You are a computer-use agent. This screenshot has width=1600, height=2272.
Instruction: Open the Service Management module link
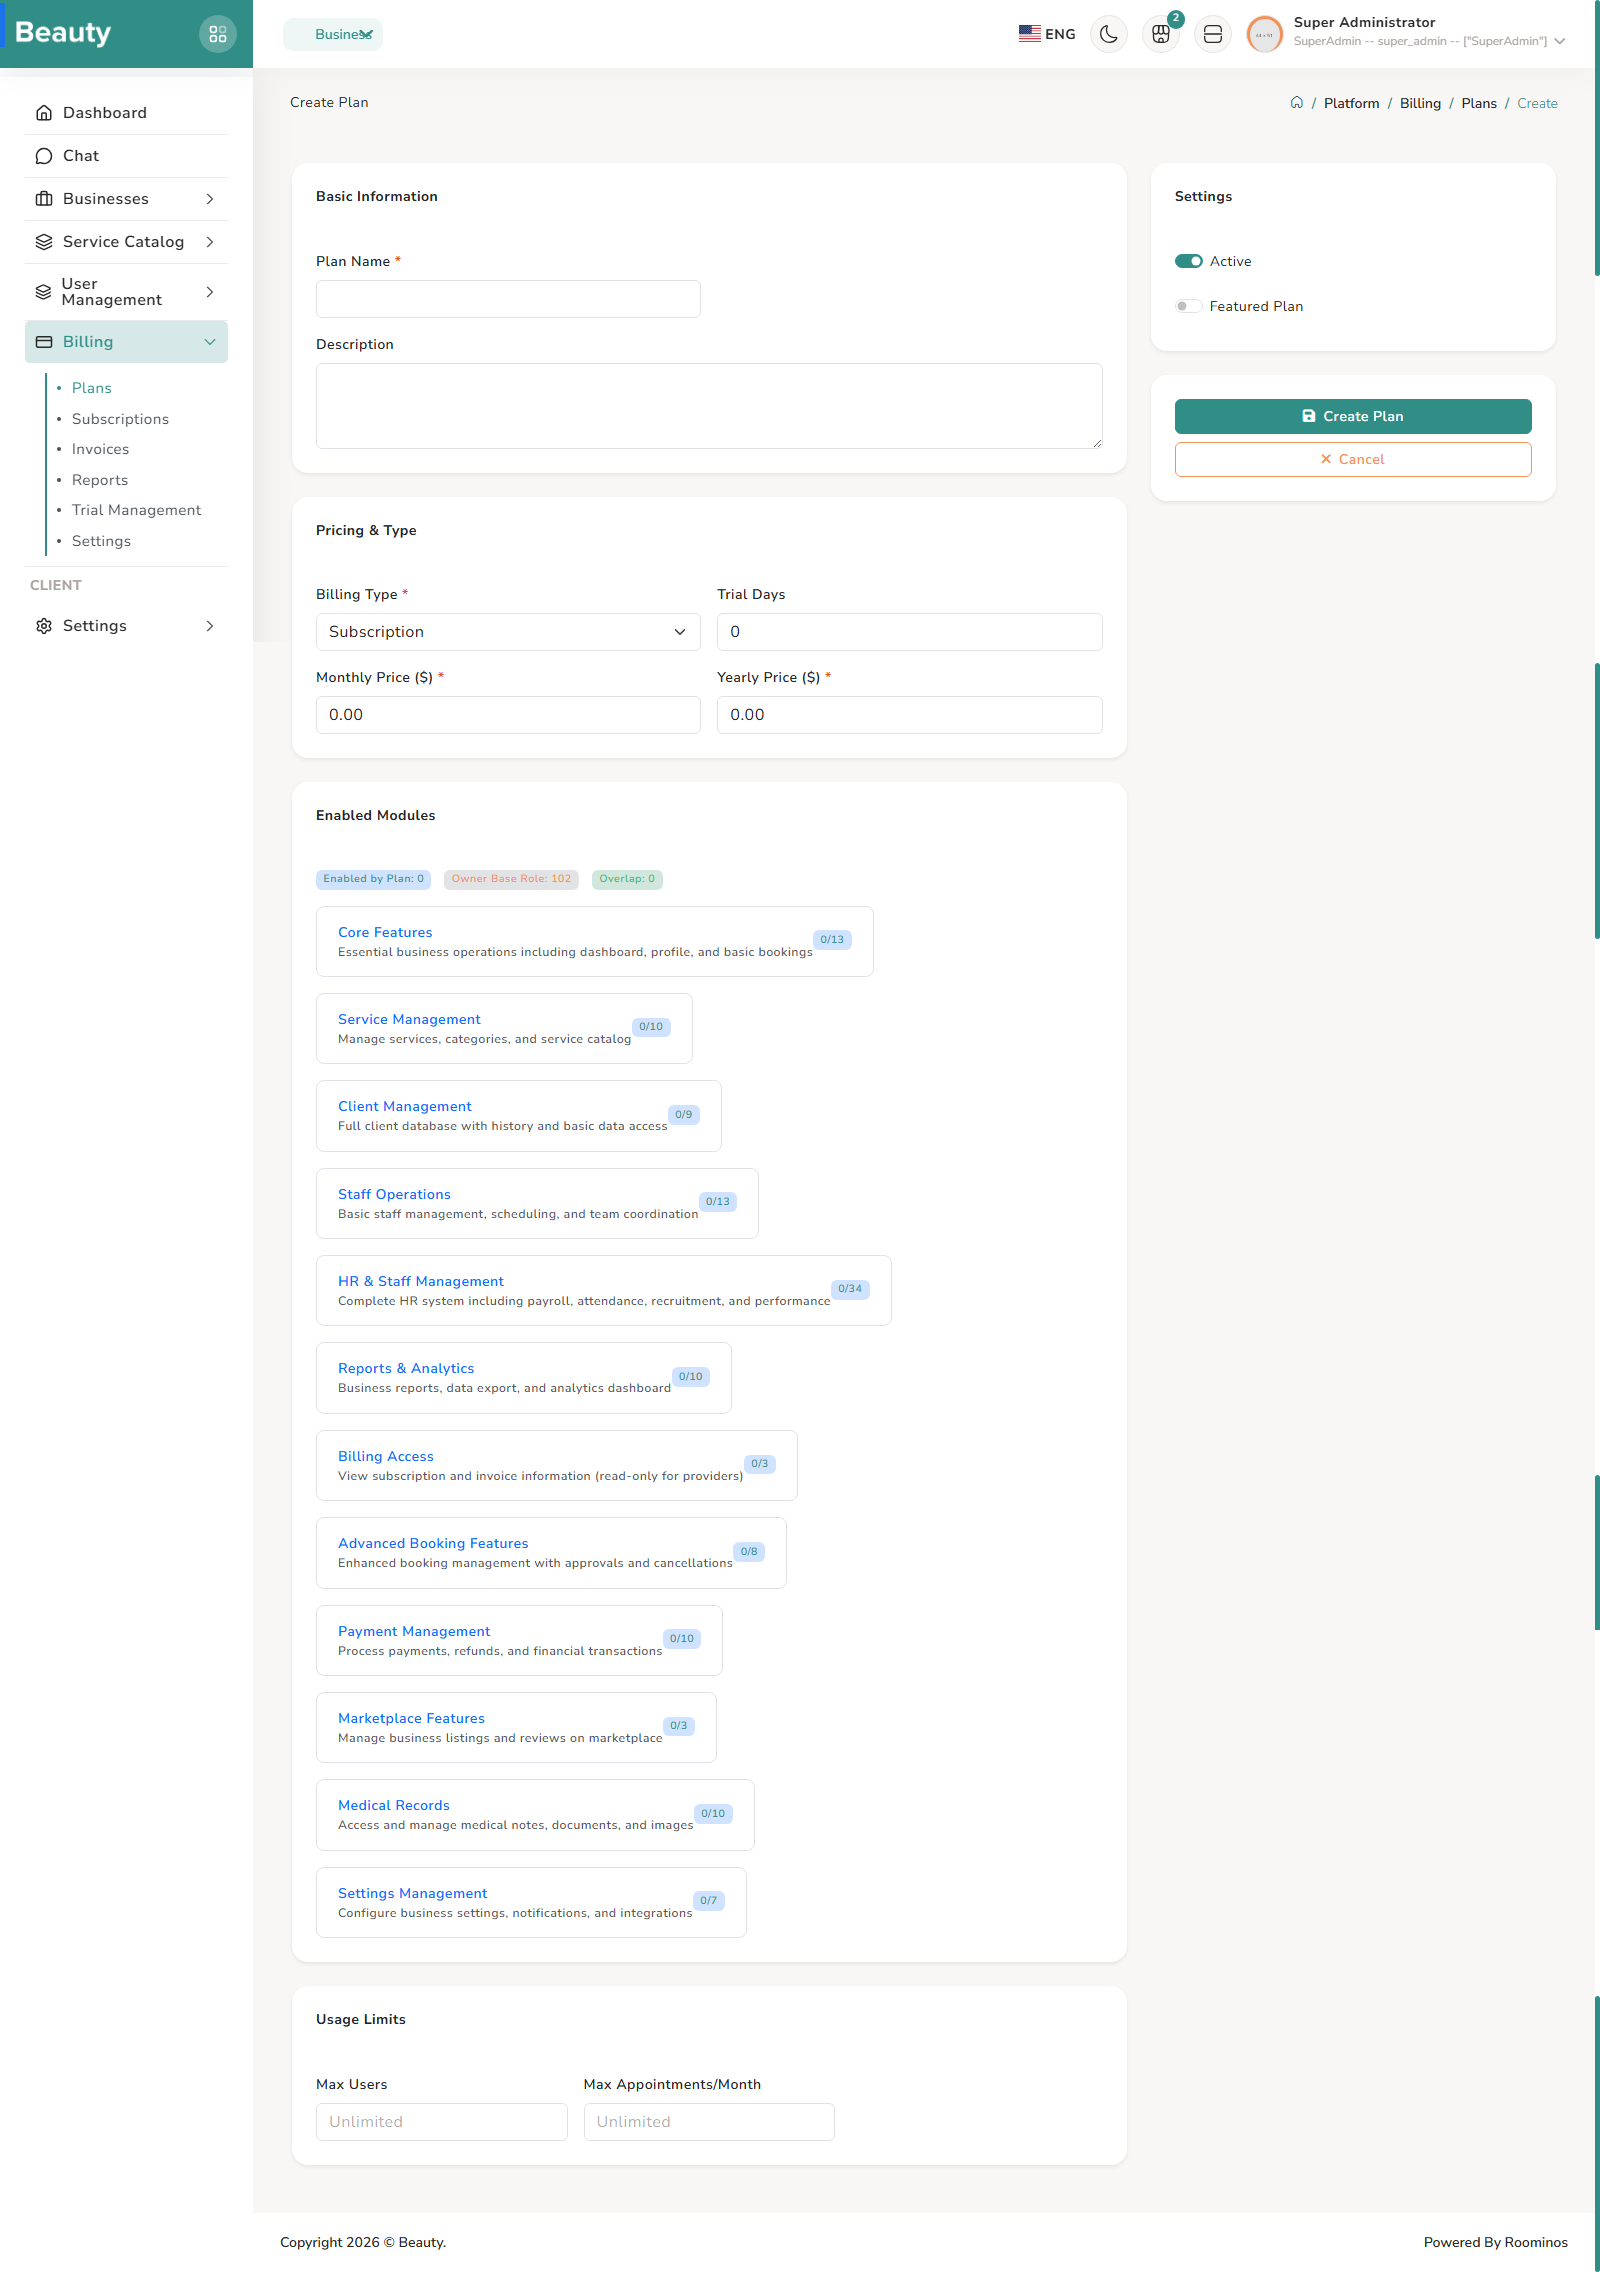409,1019
